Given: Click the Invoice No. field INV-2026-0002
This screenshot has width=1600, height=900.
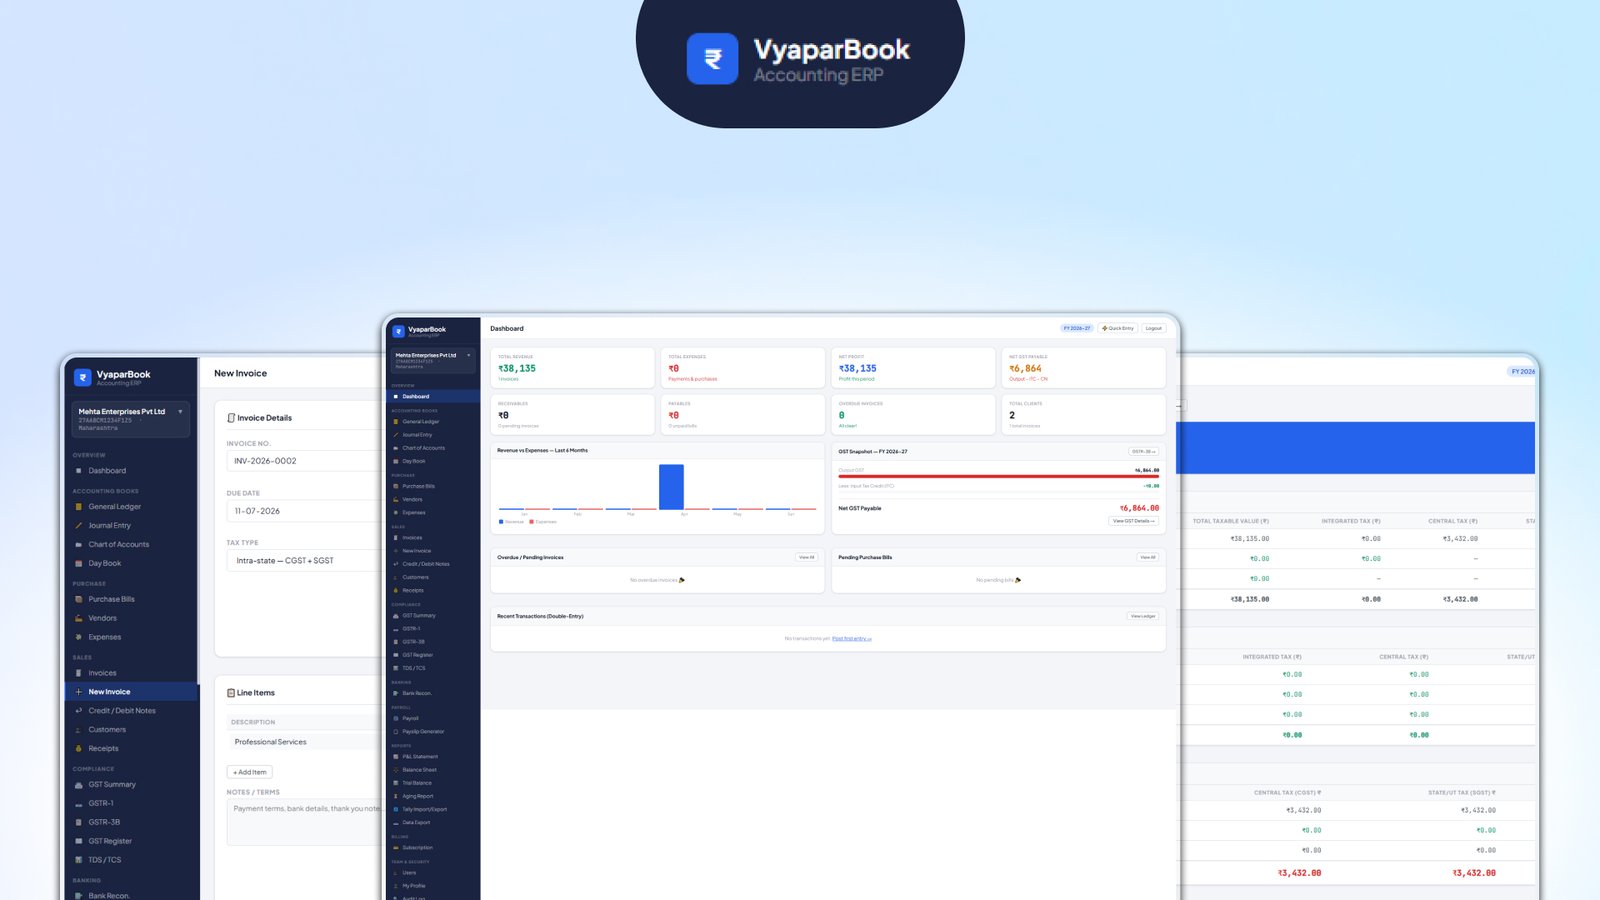Looking at the screenshot, I should pos(304,461).
